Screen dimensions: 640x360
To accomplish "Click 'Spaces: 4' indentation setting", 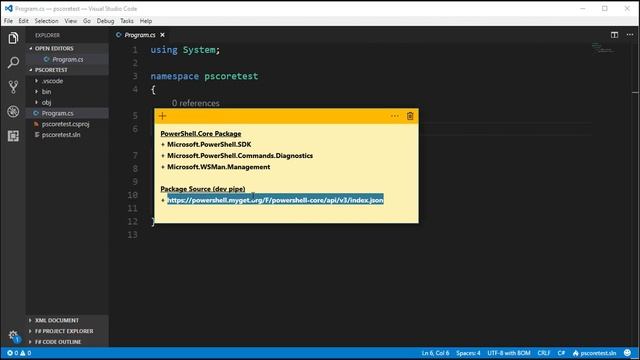I will pyautogui.click(x=468, y=353).
